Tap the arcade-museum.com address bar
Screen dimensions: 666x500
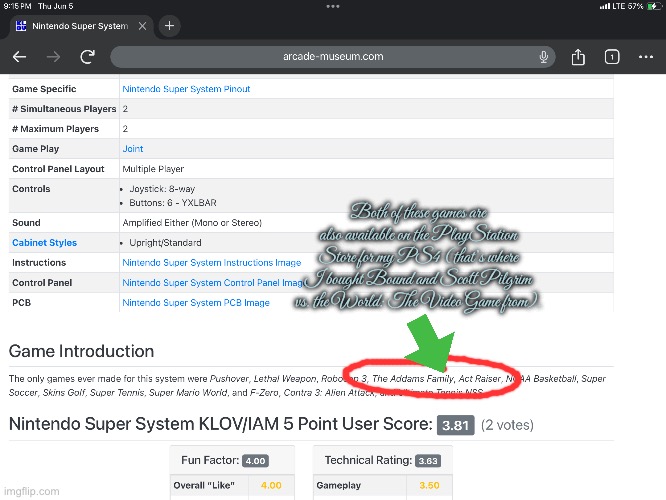pyautogui.click(x=333, y=56)
